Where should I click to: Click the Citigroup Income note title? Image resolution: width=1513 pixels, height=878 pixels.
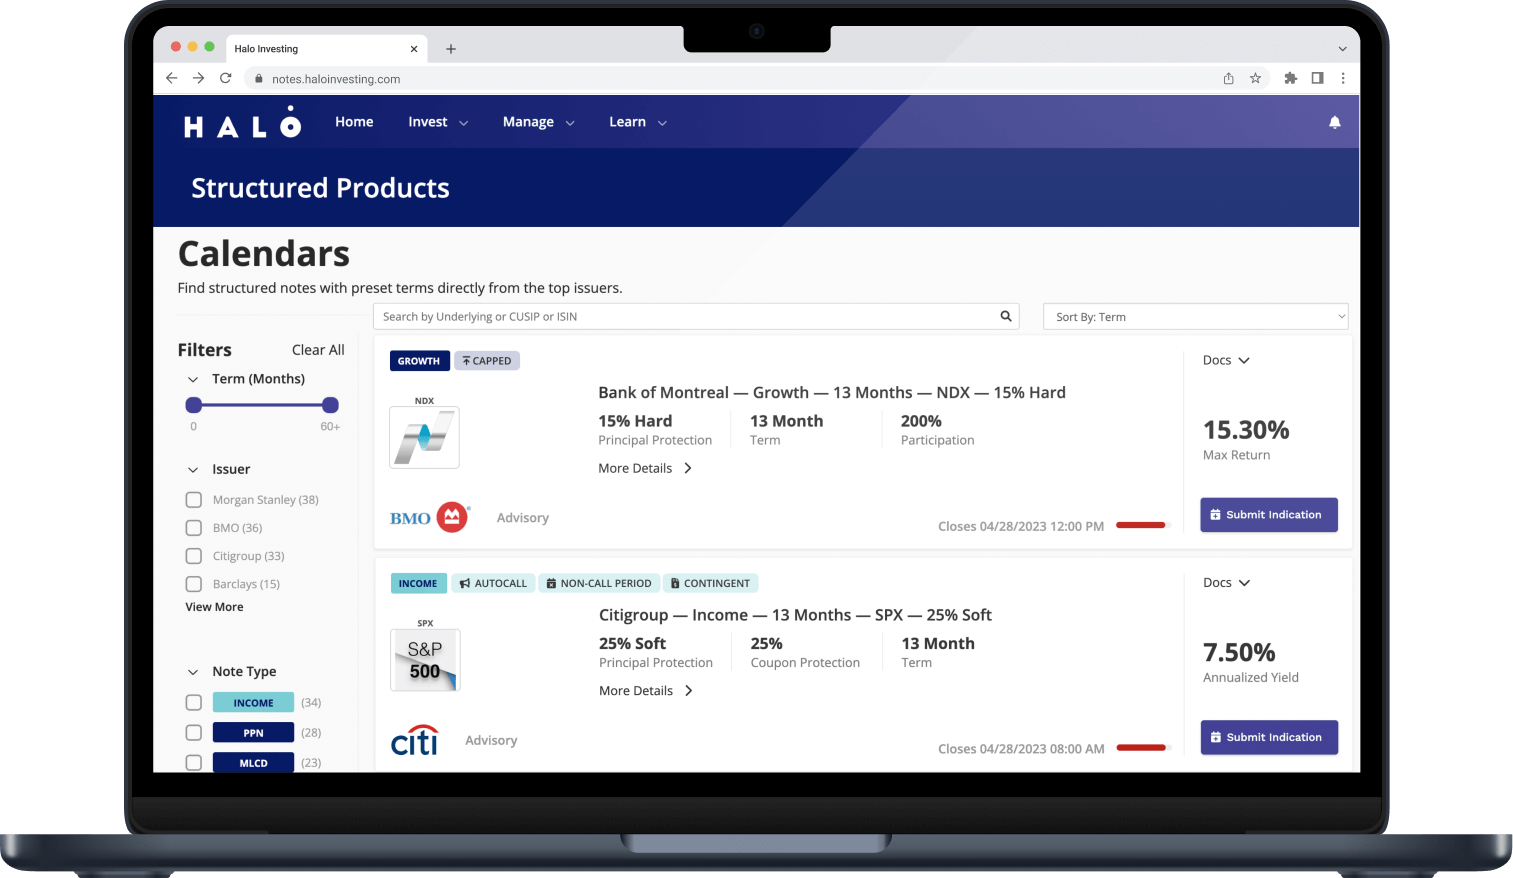(795, 615)
